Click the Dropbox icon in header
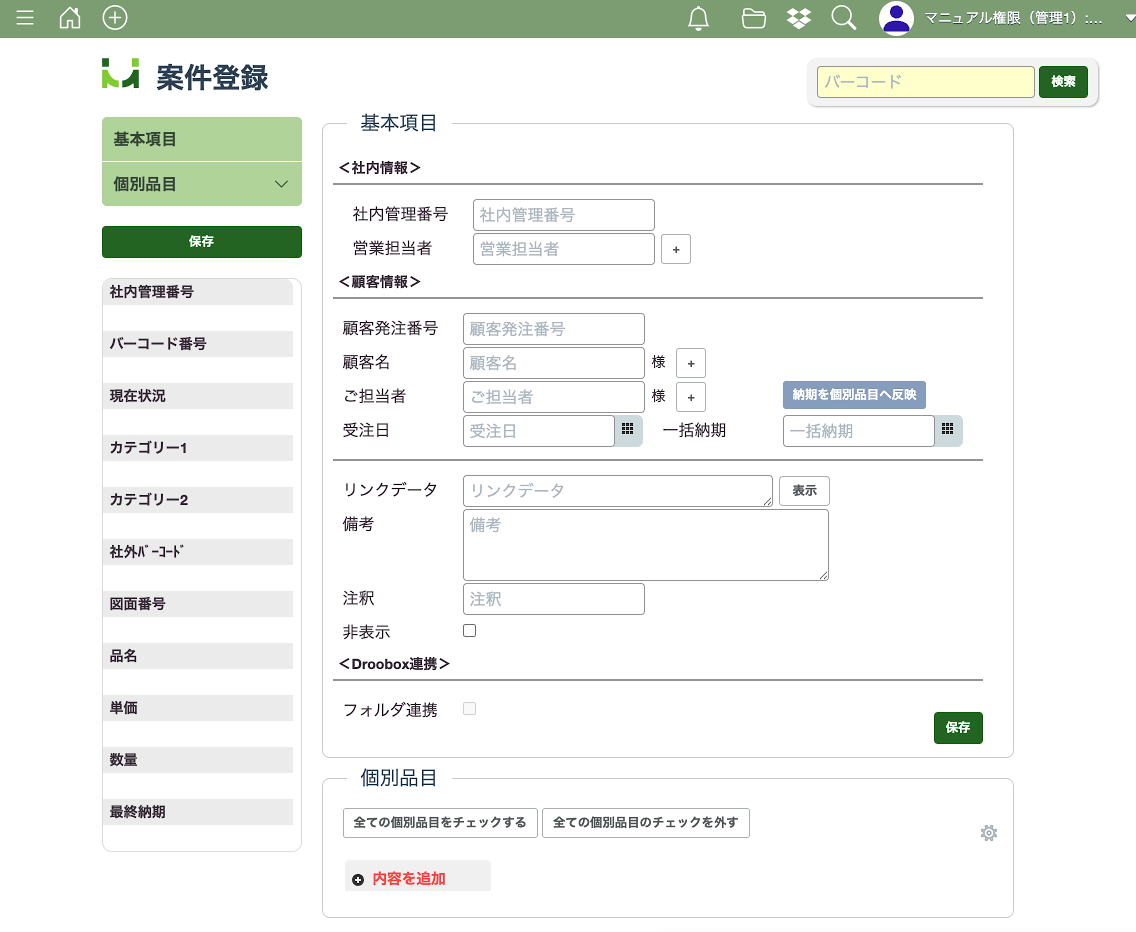This screenshot has height=932, width=1136. pos(798,18)
